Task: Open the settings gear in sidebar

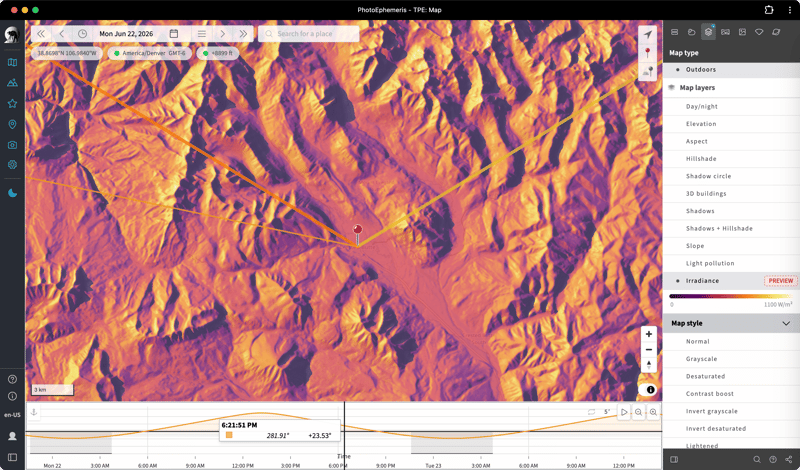Action: (x=12, y=165)
